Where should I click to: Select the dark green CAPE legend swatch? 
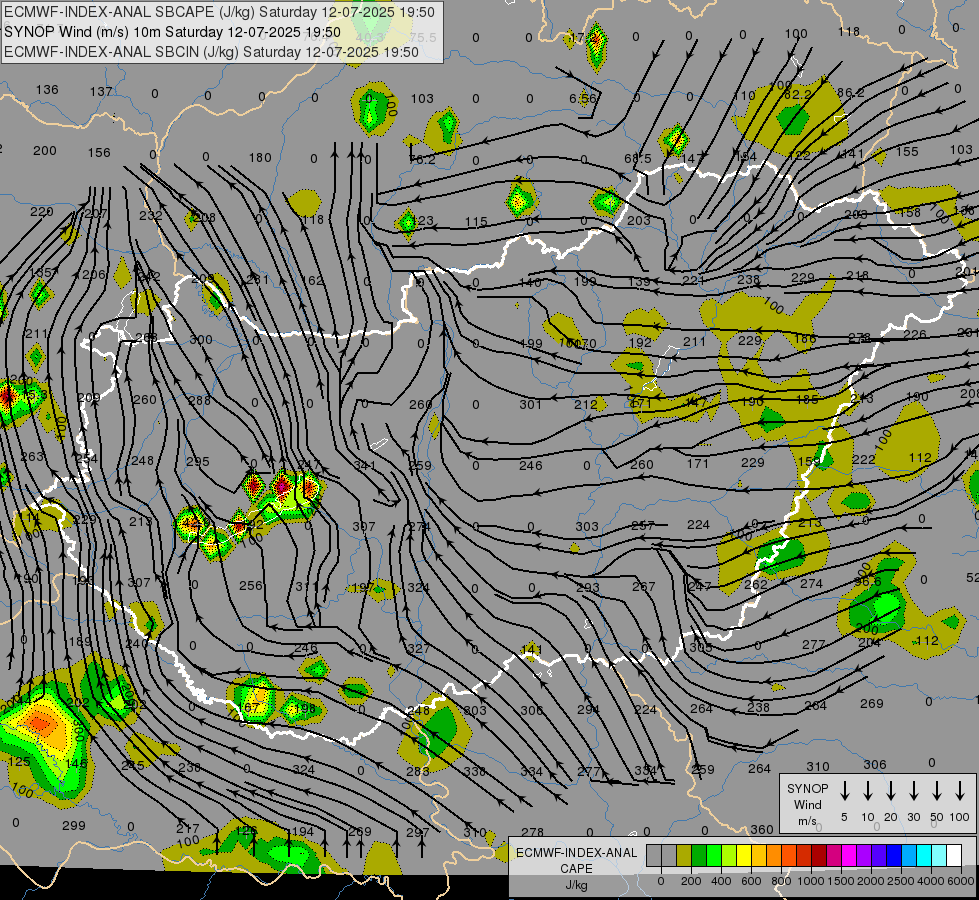699,856
